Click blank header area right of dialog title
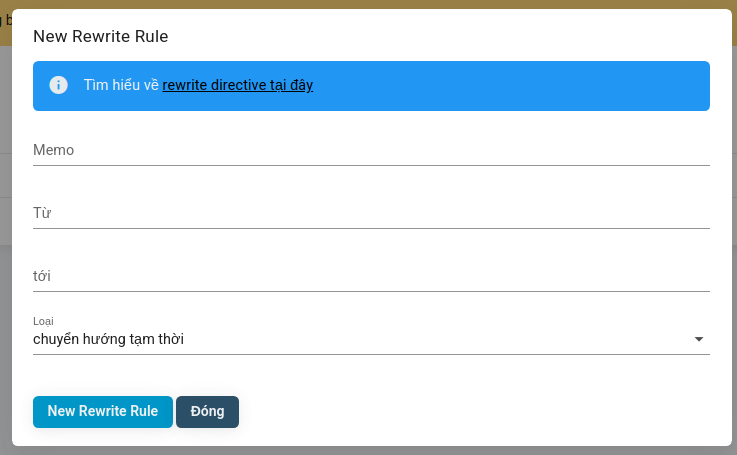The height and width of the screenshot is (455, 737). tap(450, 37)
